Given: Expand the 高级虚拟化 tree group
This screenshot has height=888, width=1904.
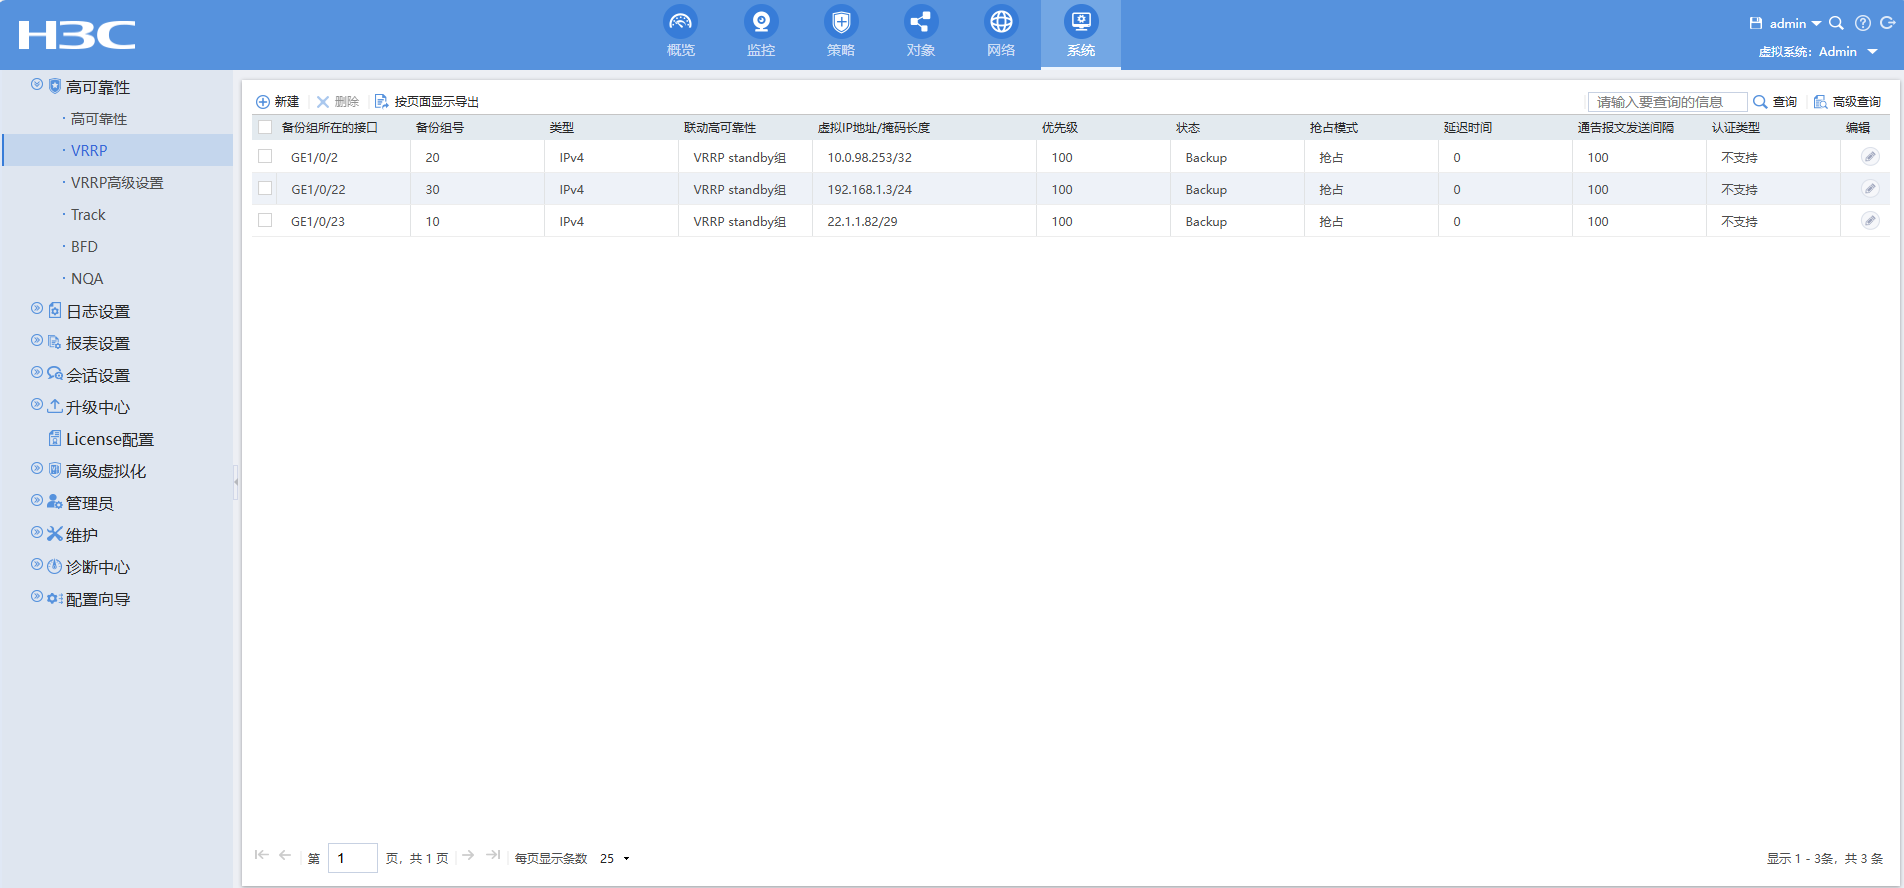Looking at the screenshot, I should (37, 469).
